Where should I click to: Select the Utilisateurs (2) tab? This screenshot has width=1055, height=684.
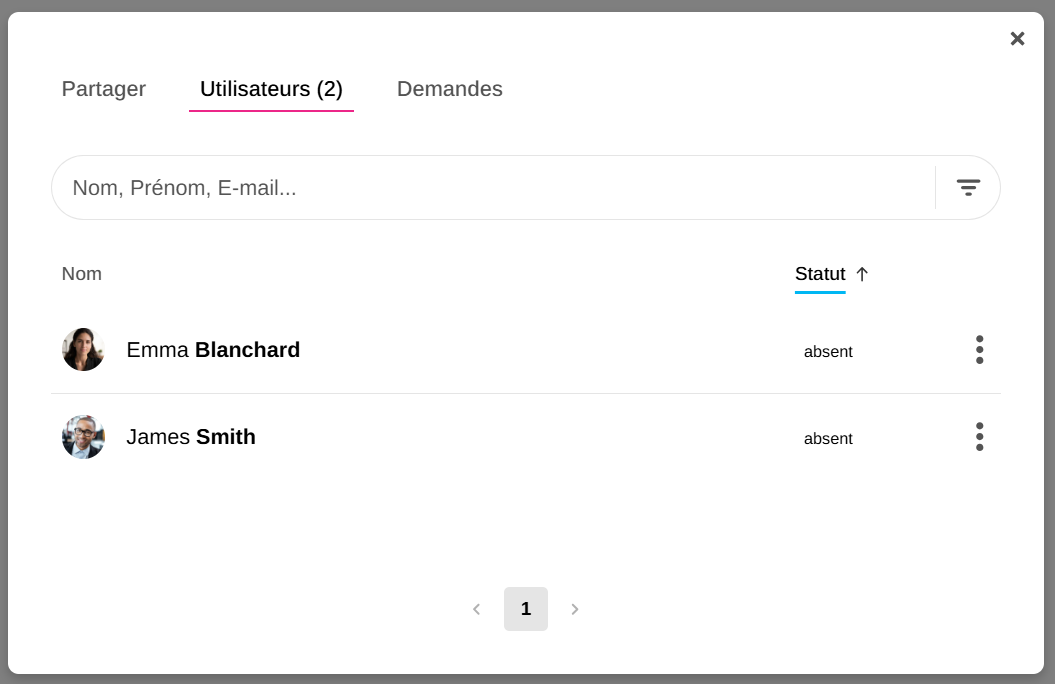(x=271, y=89)
